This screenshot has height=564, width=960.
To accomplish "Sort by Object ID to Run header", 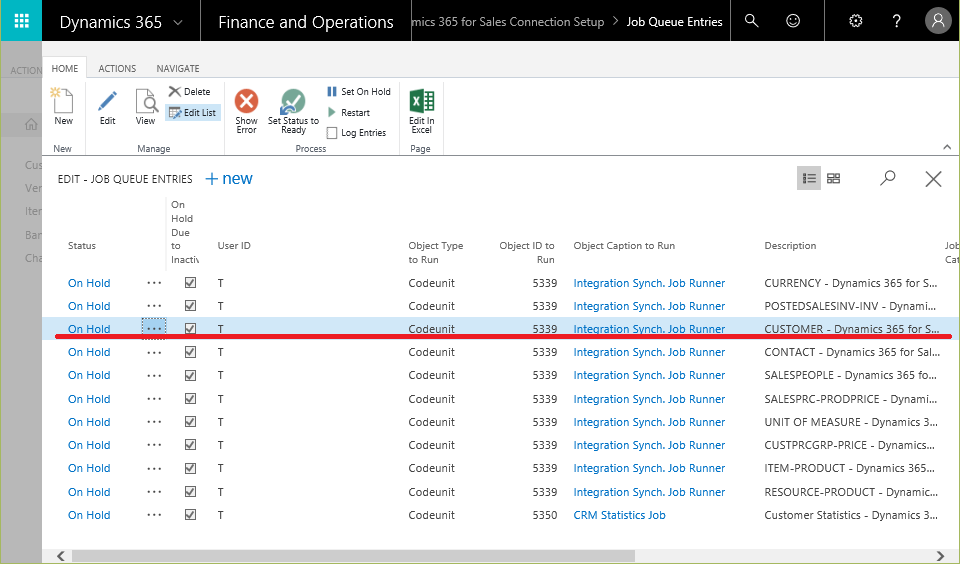I will (x=527, y=252).
